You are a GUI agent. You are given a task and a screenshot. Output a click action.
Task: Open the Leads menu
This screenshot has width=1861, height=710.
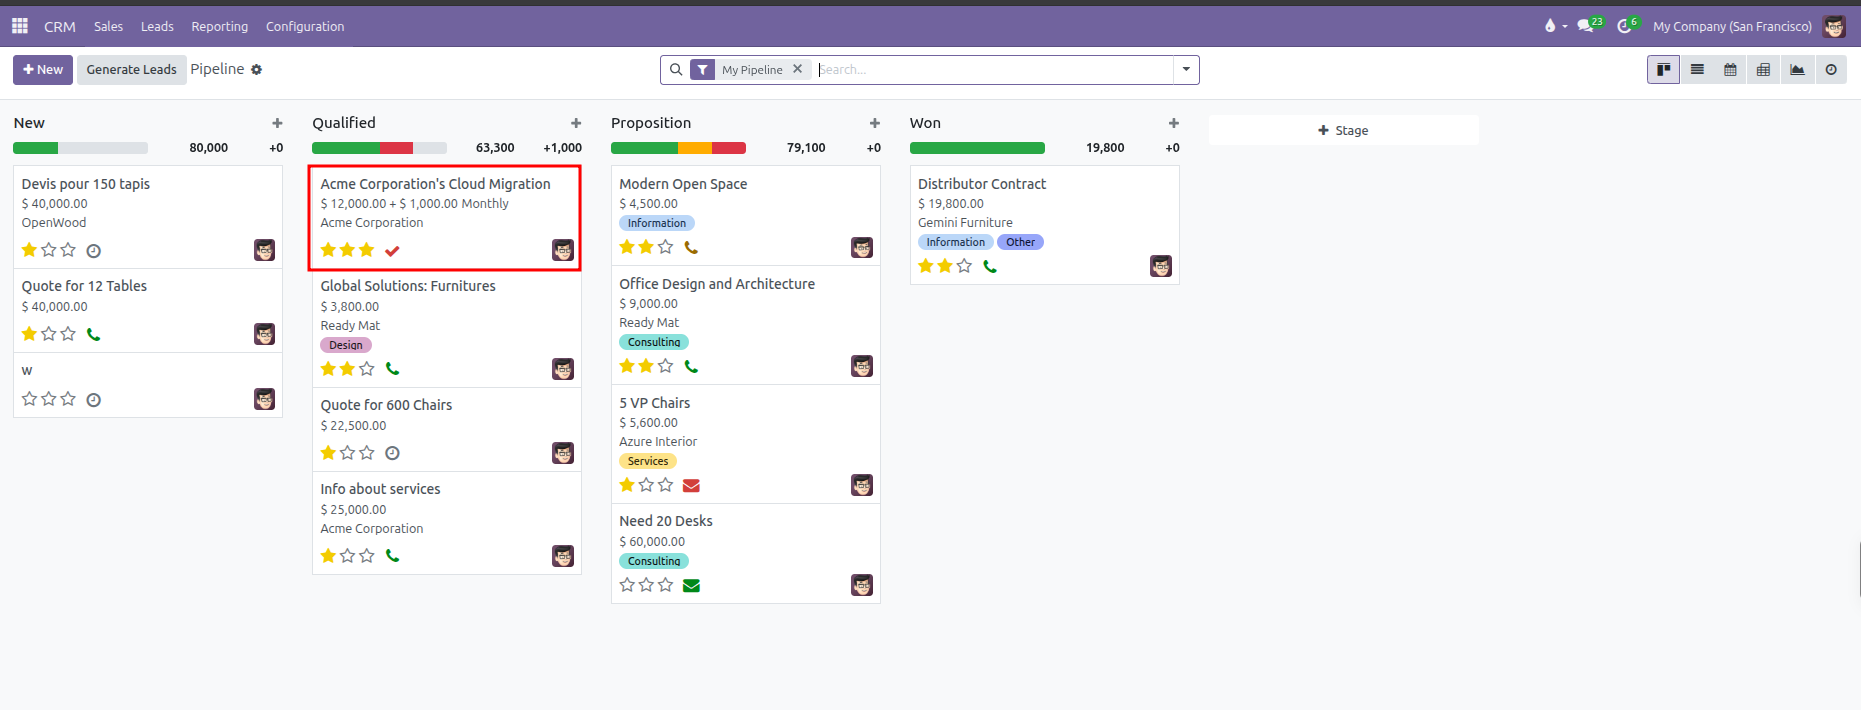pos(157,26)
